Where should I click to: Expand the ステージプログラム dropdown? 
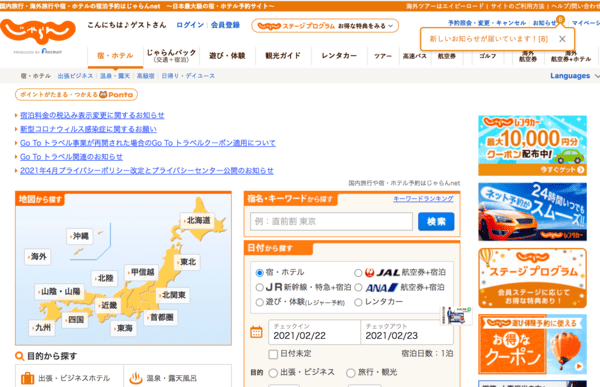(x=325, y=26)
